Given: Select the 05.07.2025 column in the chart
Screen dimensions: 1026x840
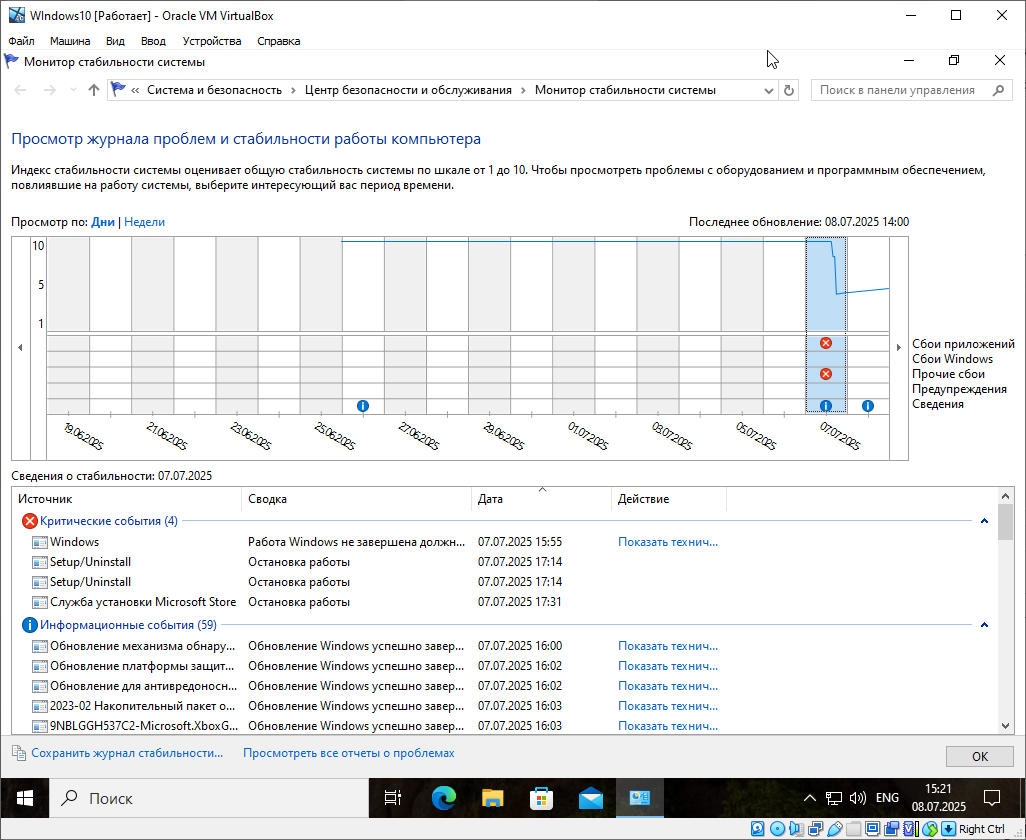Looking at the screenshot, I should tap(742, 325).
